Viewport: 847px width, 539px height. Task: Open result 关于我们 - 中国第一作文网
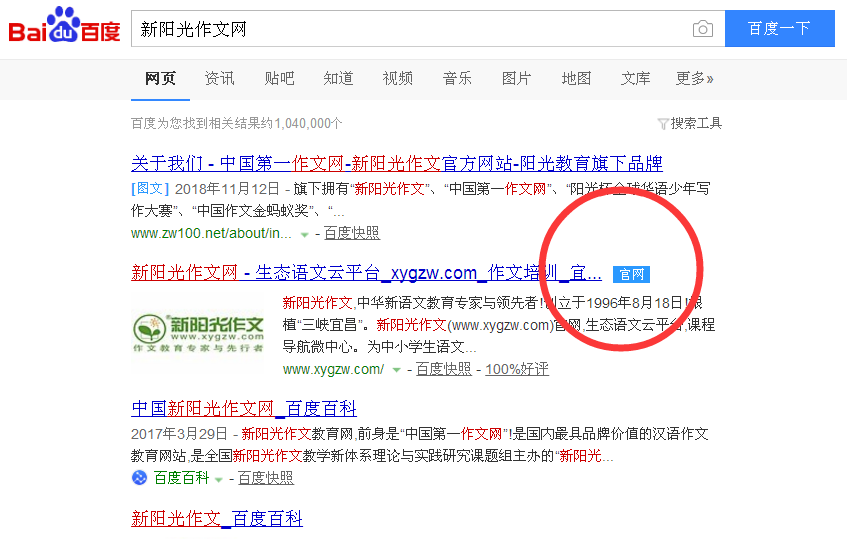(x=396, y=163)
